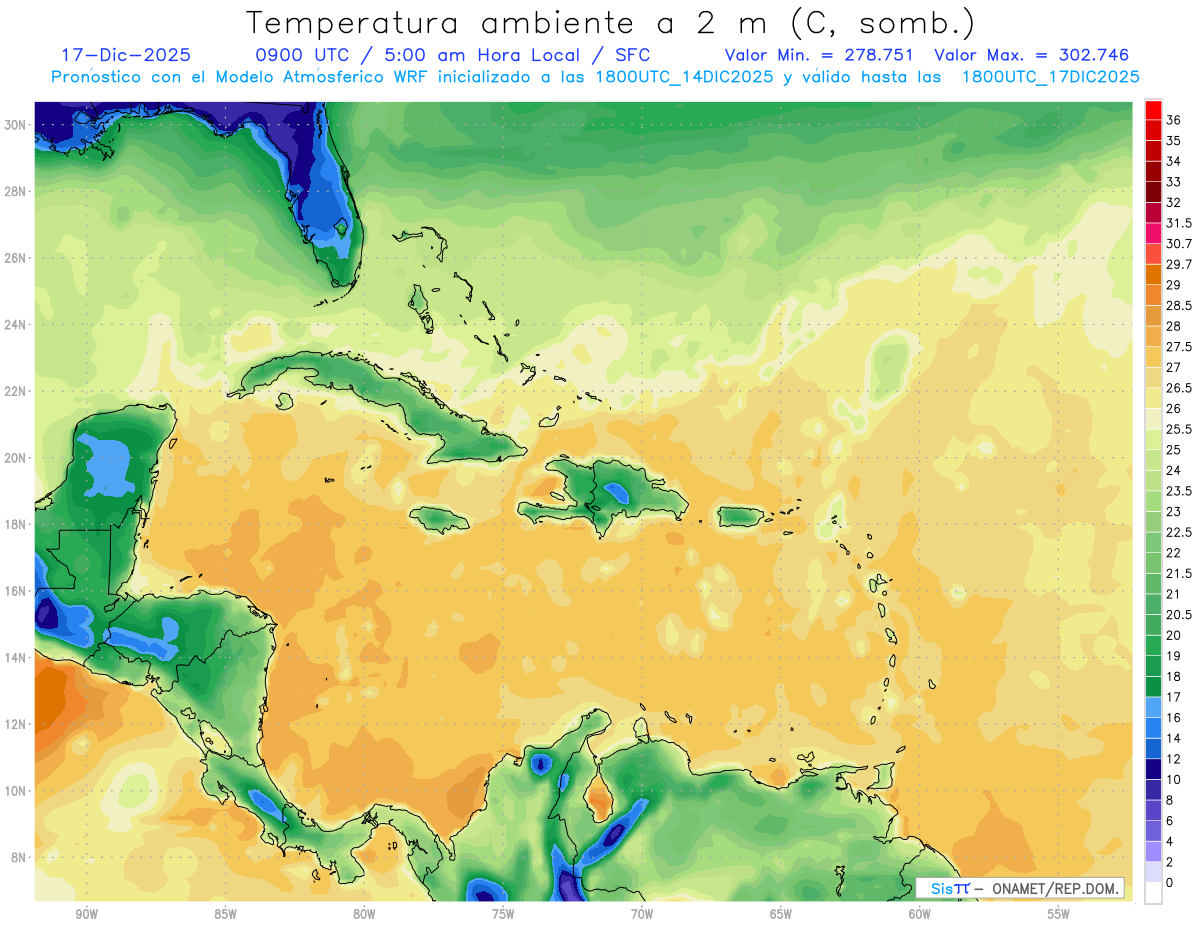Click '0900 UTC / 5:00 am Hora Local / SFC'
The height and width of the screenshot is (927, 1200).
(452, 55)
